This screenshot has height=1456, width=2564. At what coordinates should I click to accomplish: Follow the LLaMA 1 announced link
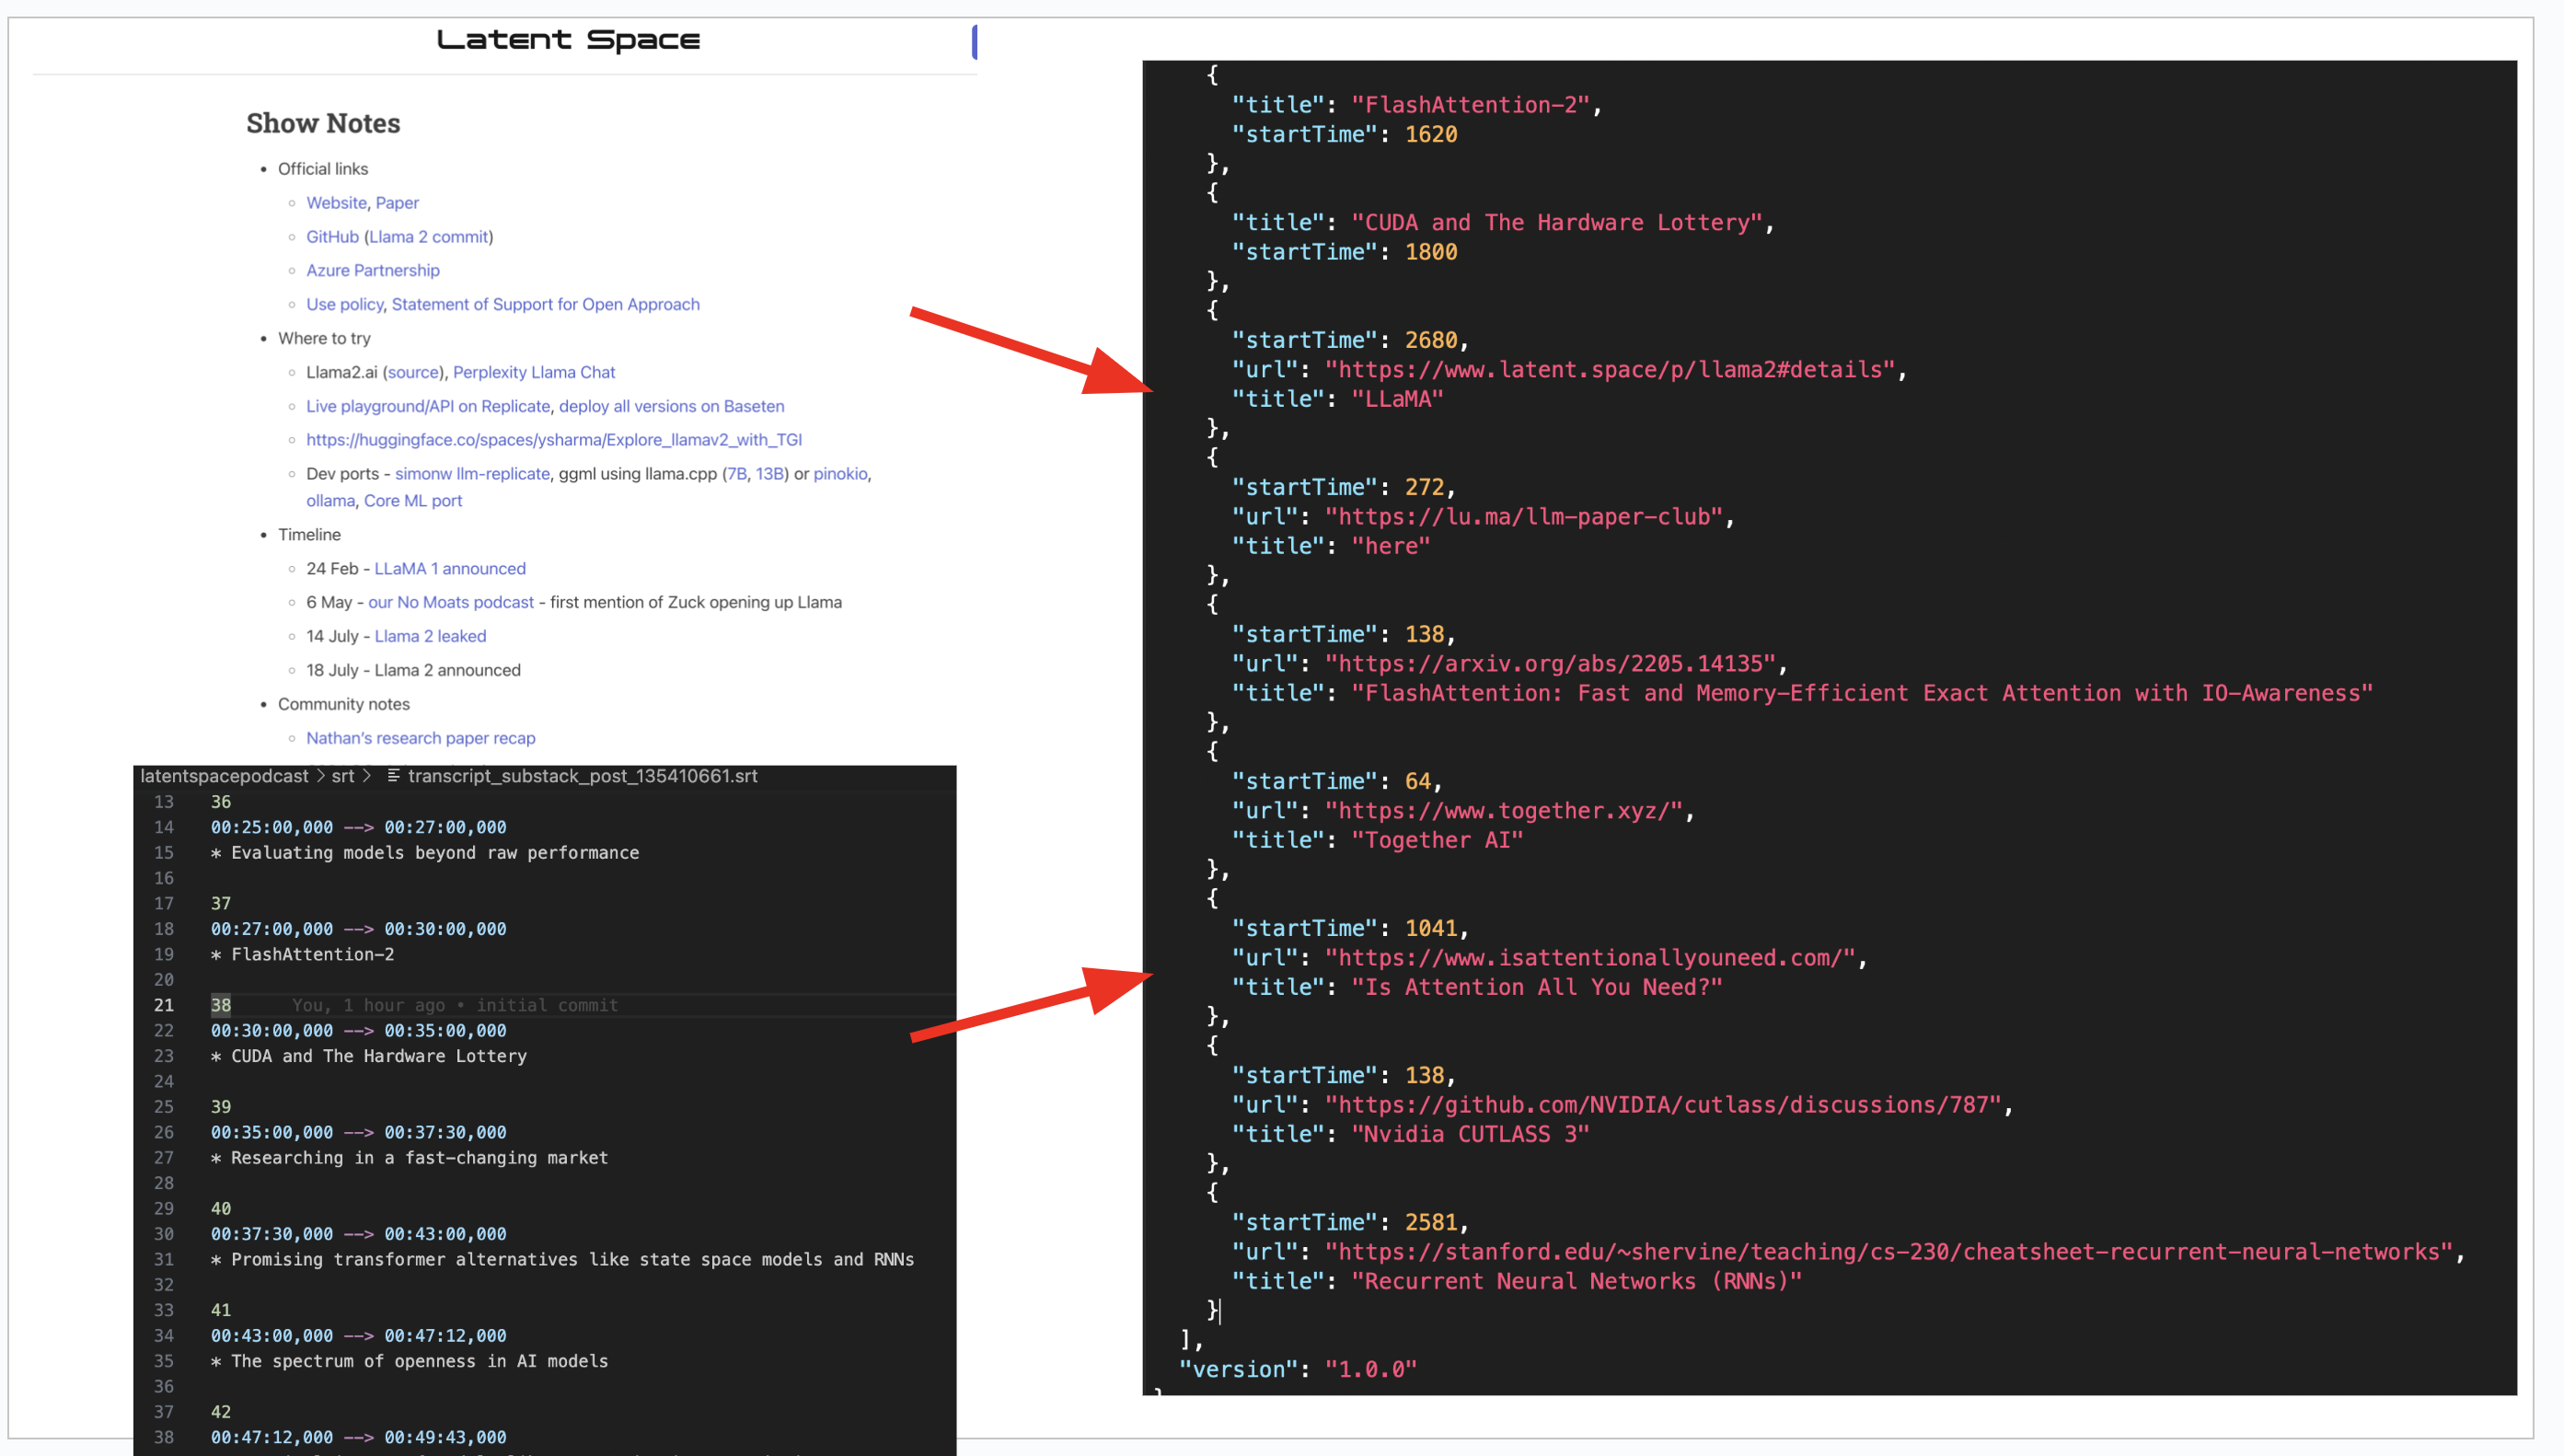tap(449, 569)
